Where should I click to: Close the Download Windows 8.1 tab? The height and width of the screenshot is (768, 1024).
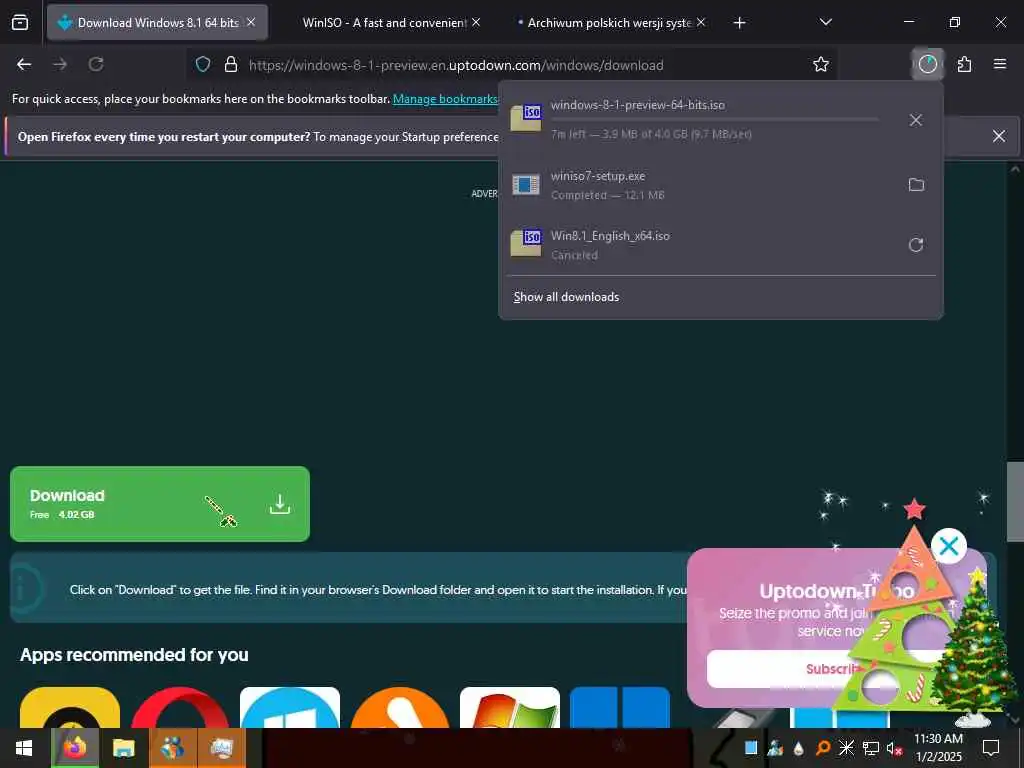(251, 22)
